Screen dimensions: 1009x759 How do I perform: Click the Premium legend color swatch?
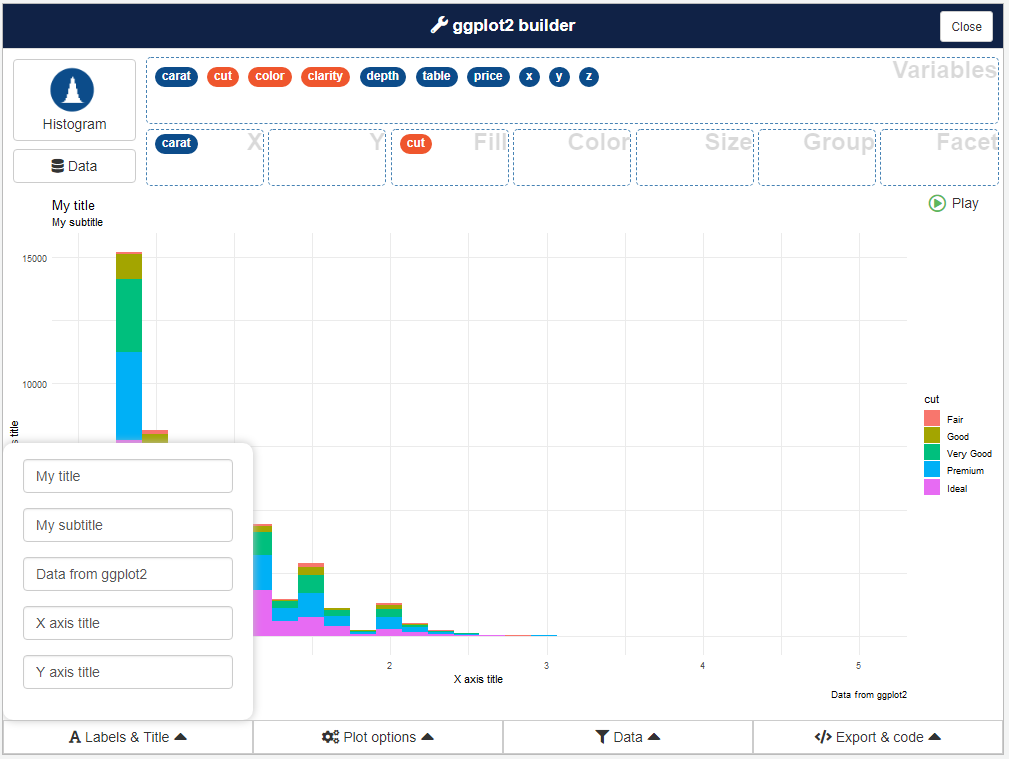932,470
